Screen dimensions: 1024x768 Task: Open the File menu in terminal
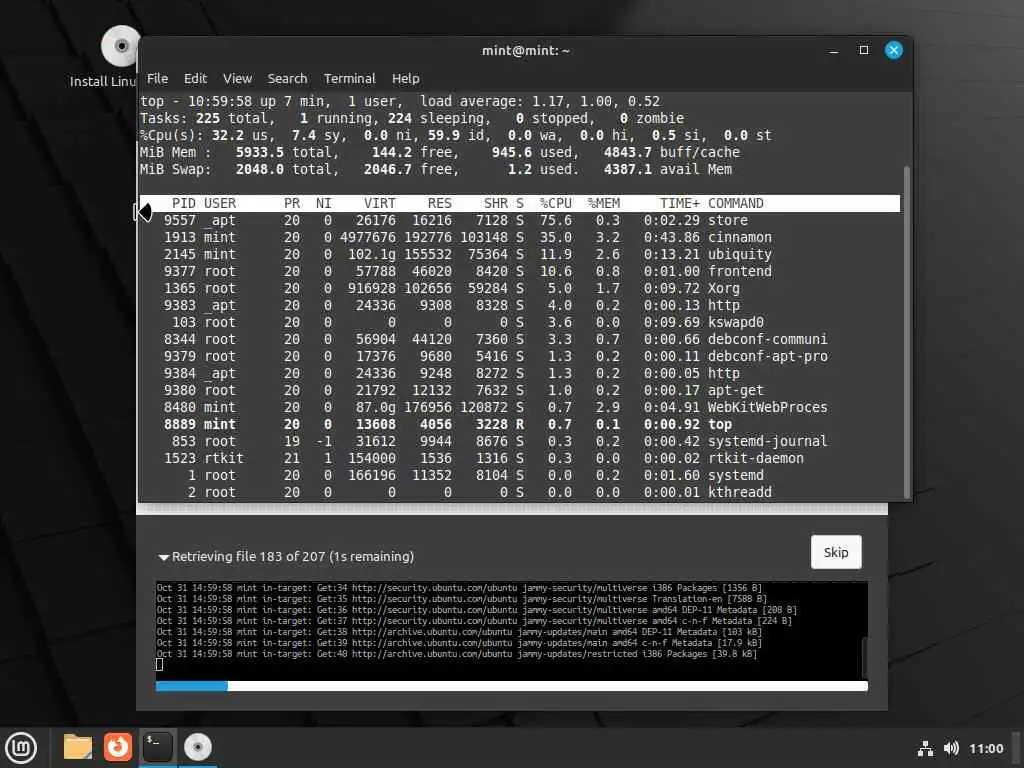coord(157,78)
